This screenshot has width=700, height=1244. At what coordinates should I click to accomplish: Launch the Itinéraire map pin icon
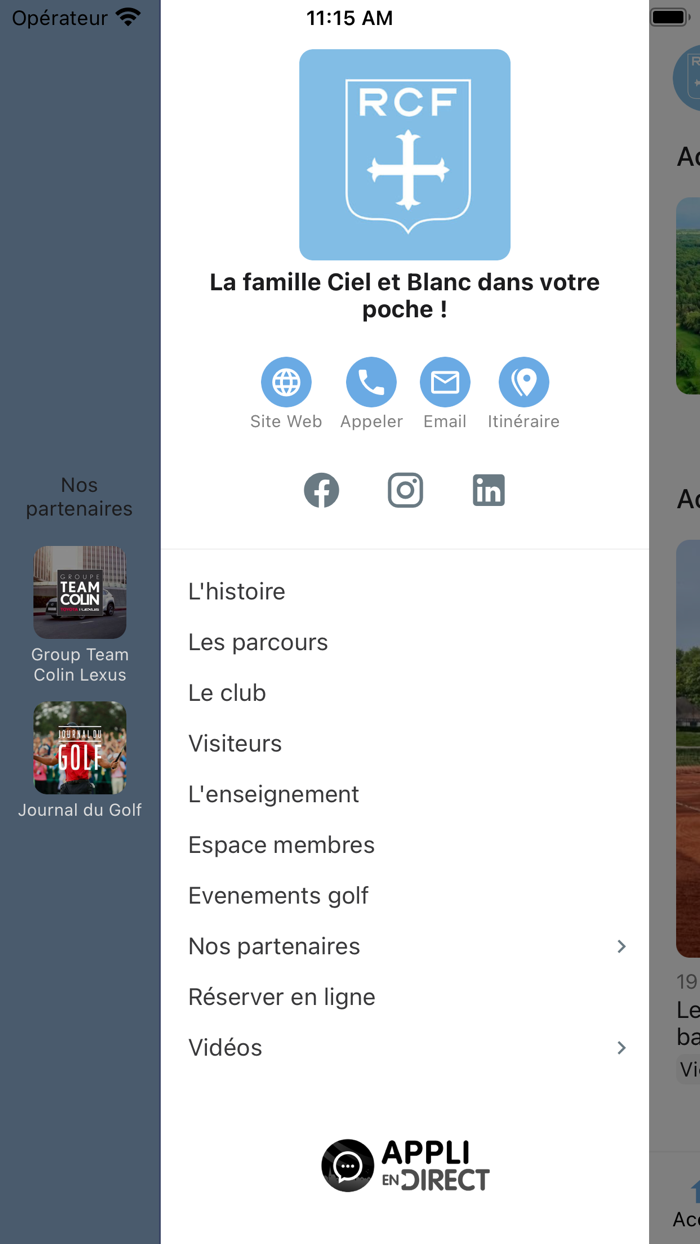(523, 381)
